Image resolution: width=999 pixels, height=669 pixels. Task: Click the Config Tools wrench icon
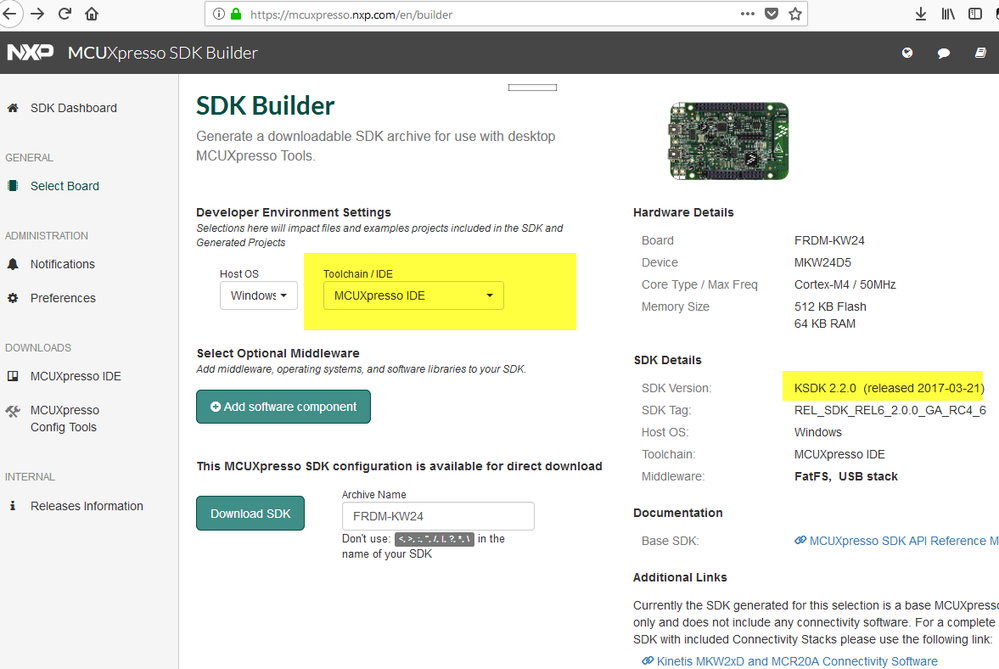[12, 411]
